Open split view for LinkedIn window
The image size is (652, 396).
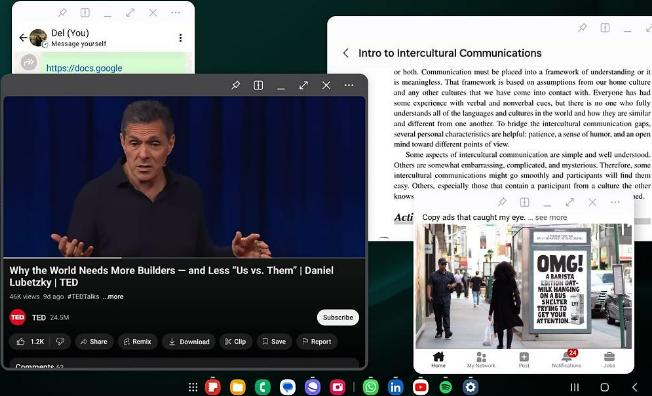pyautogui.click(x=524, y=202)
